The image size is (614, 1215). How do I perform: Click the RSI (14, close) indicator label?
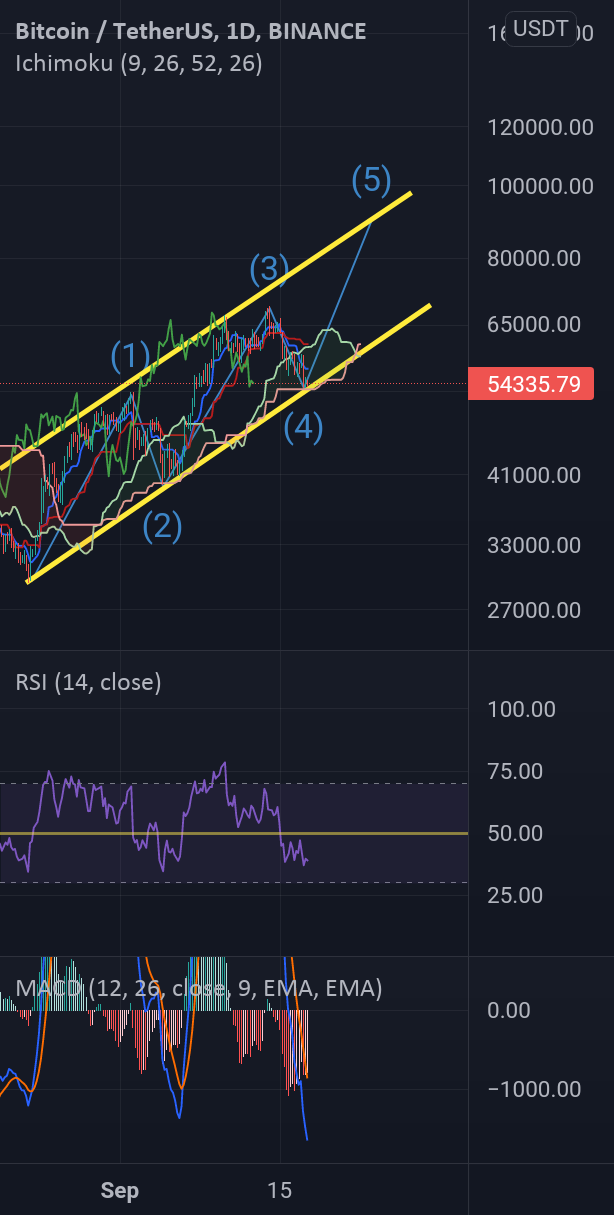(88, 683)
